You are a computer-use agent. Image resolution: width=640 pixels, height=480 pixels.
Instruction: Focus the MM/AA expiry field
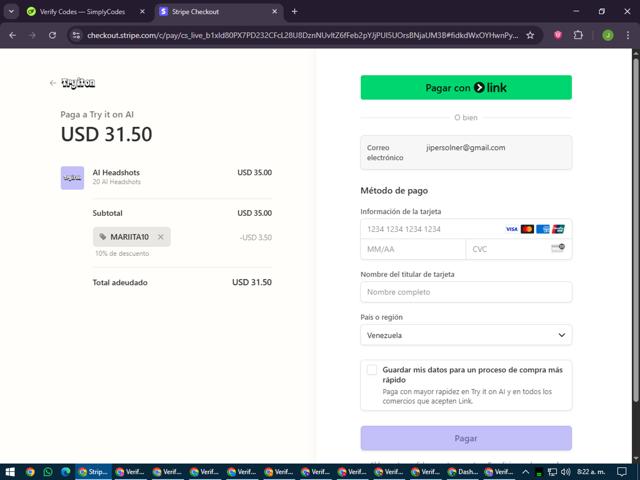[413, 249]
